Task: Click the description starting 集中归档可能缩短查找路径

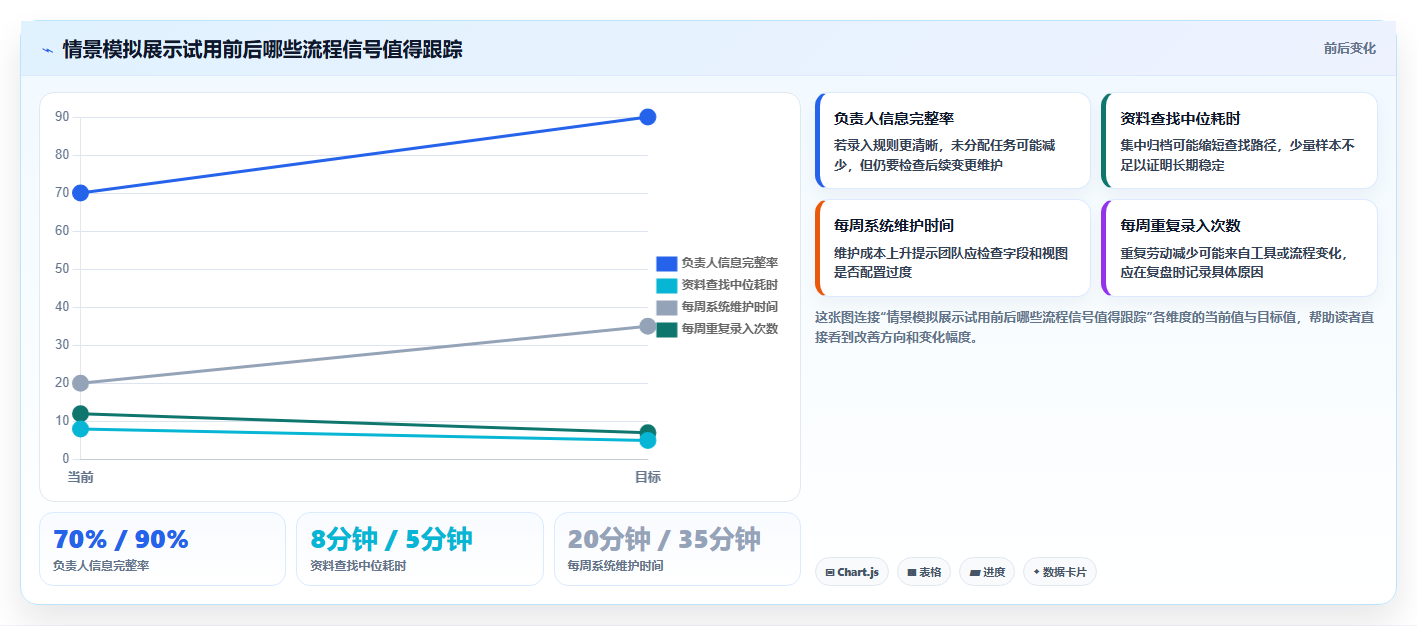Action: (1238, 155)
